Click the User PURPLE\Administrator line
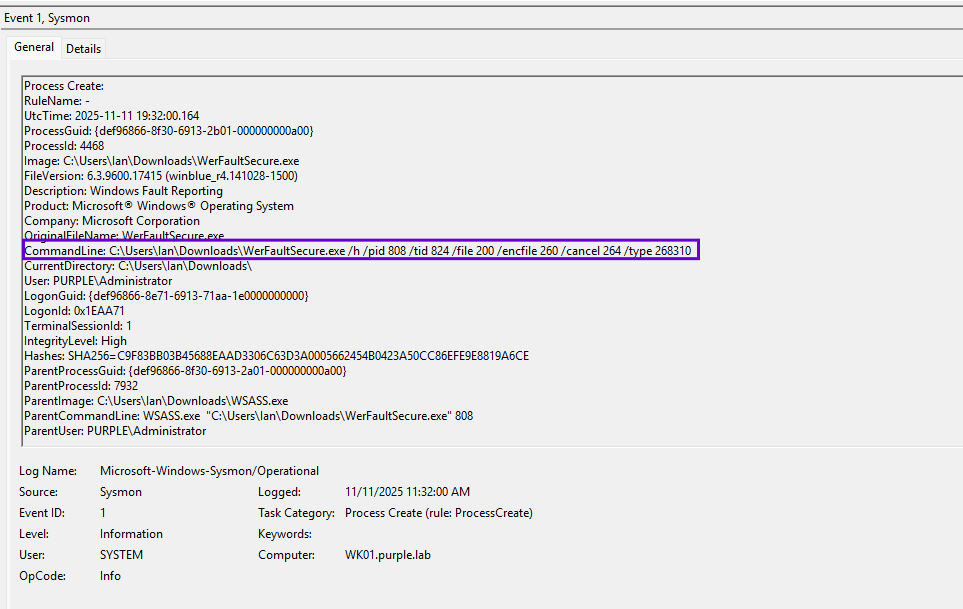Viewport: 963px width, 609px height. pos(98,281)
